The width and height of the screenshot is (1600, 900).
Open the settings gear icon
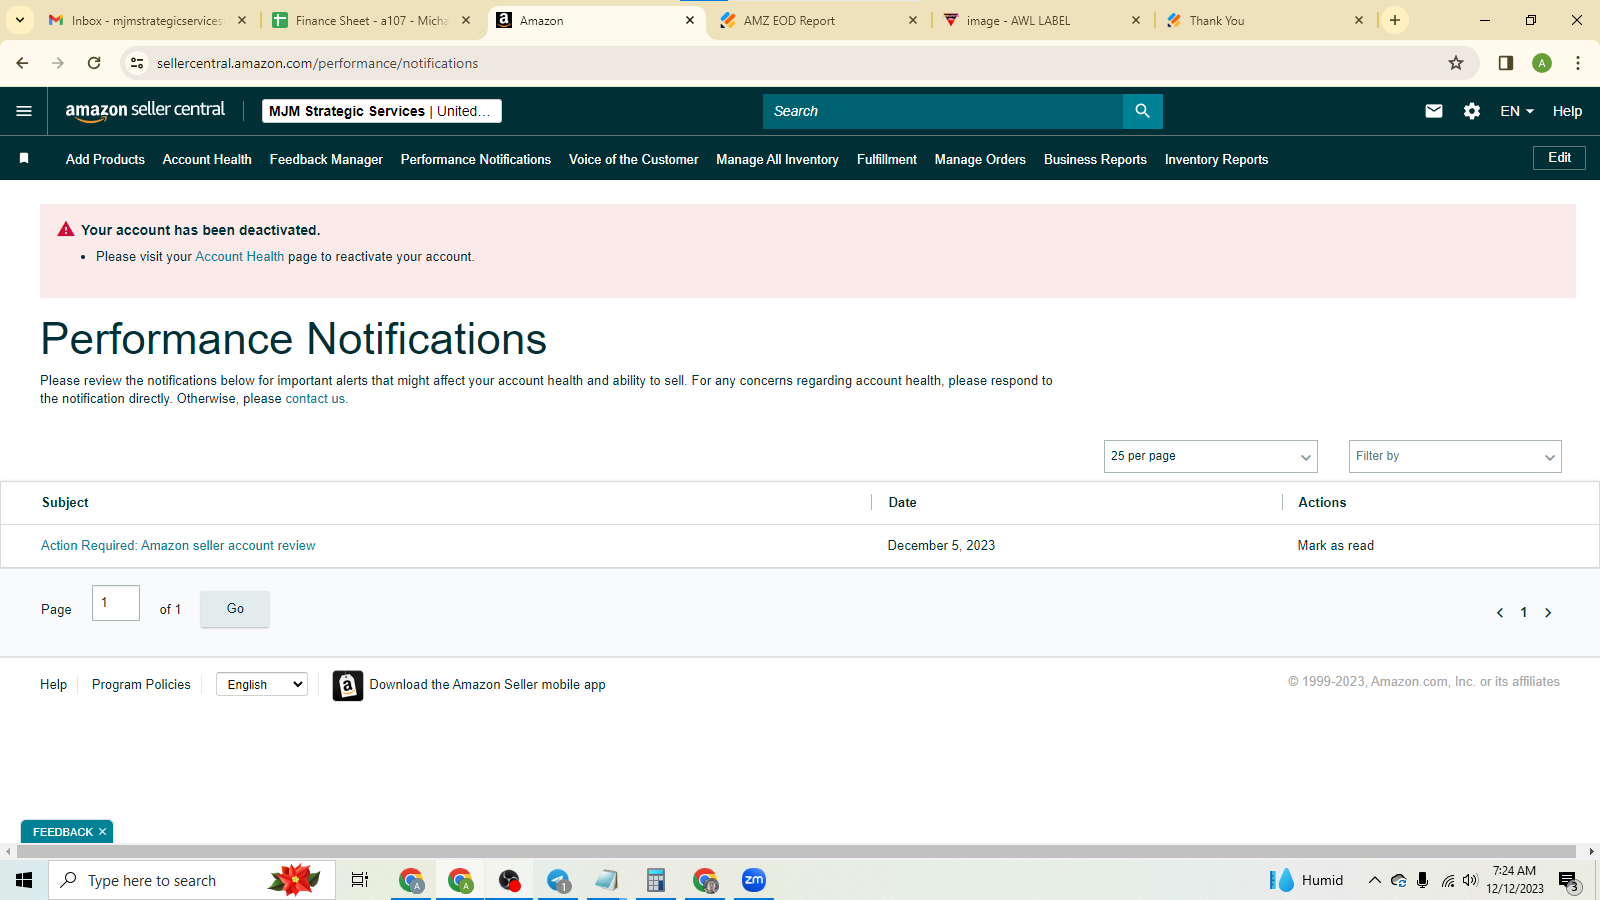(1471, 111)
